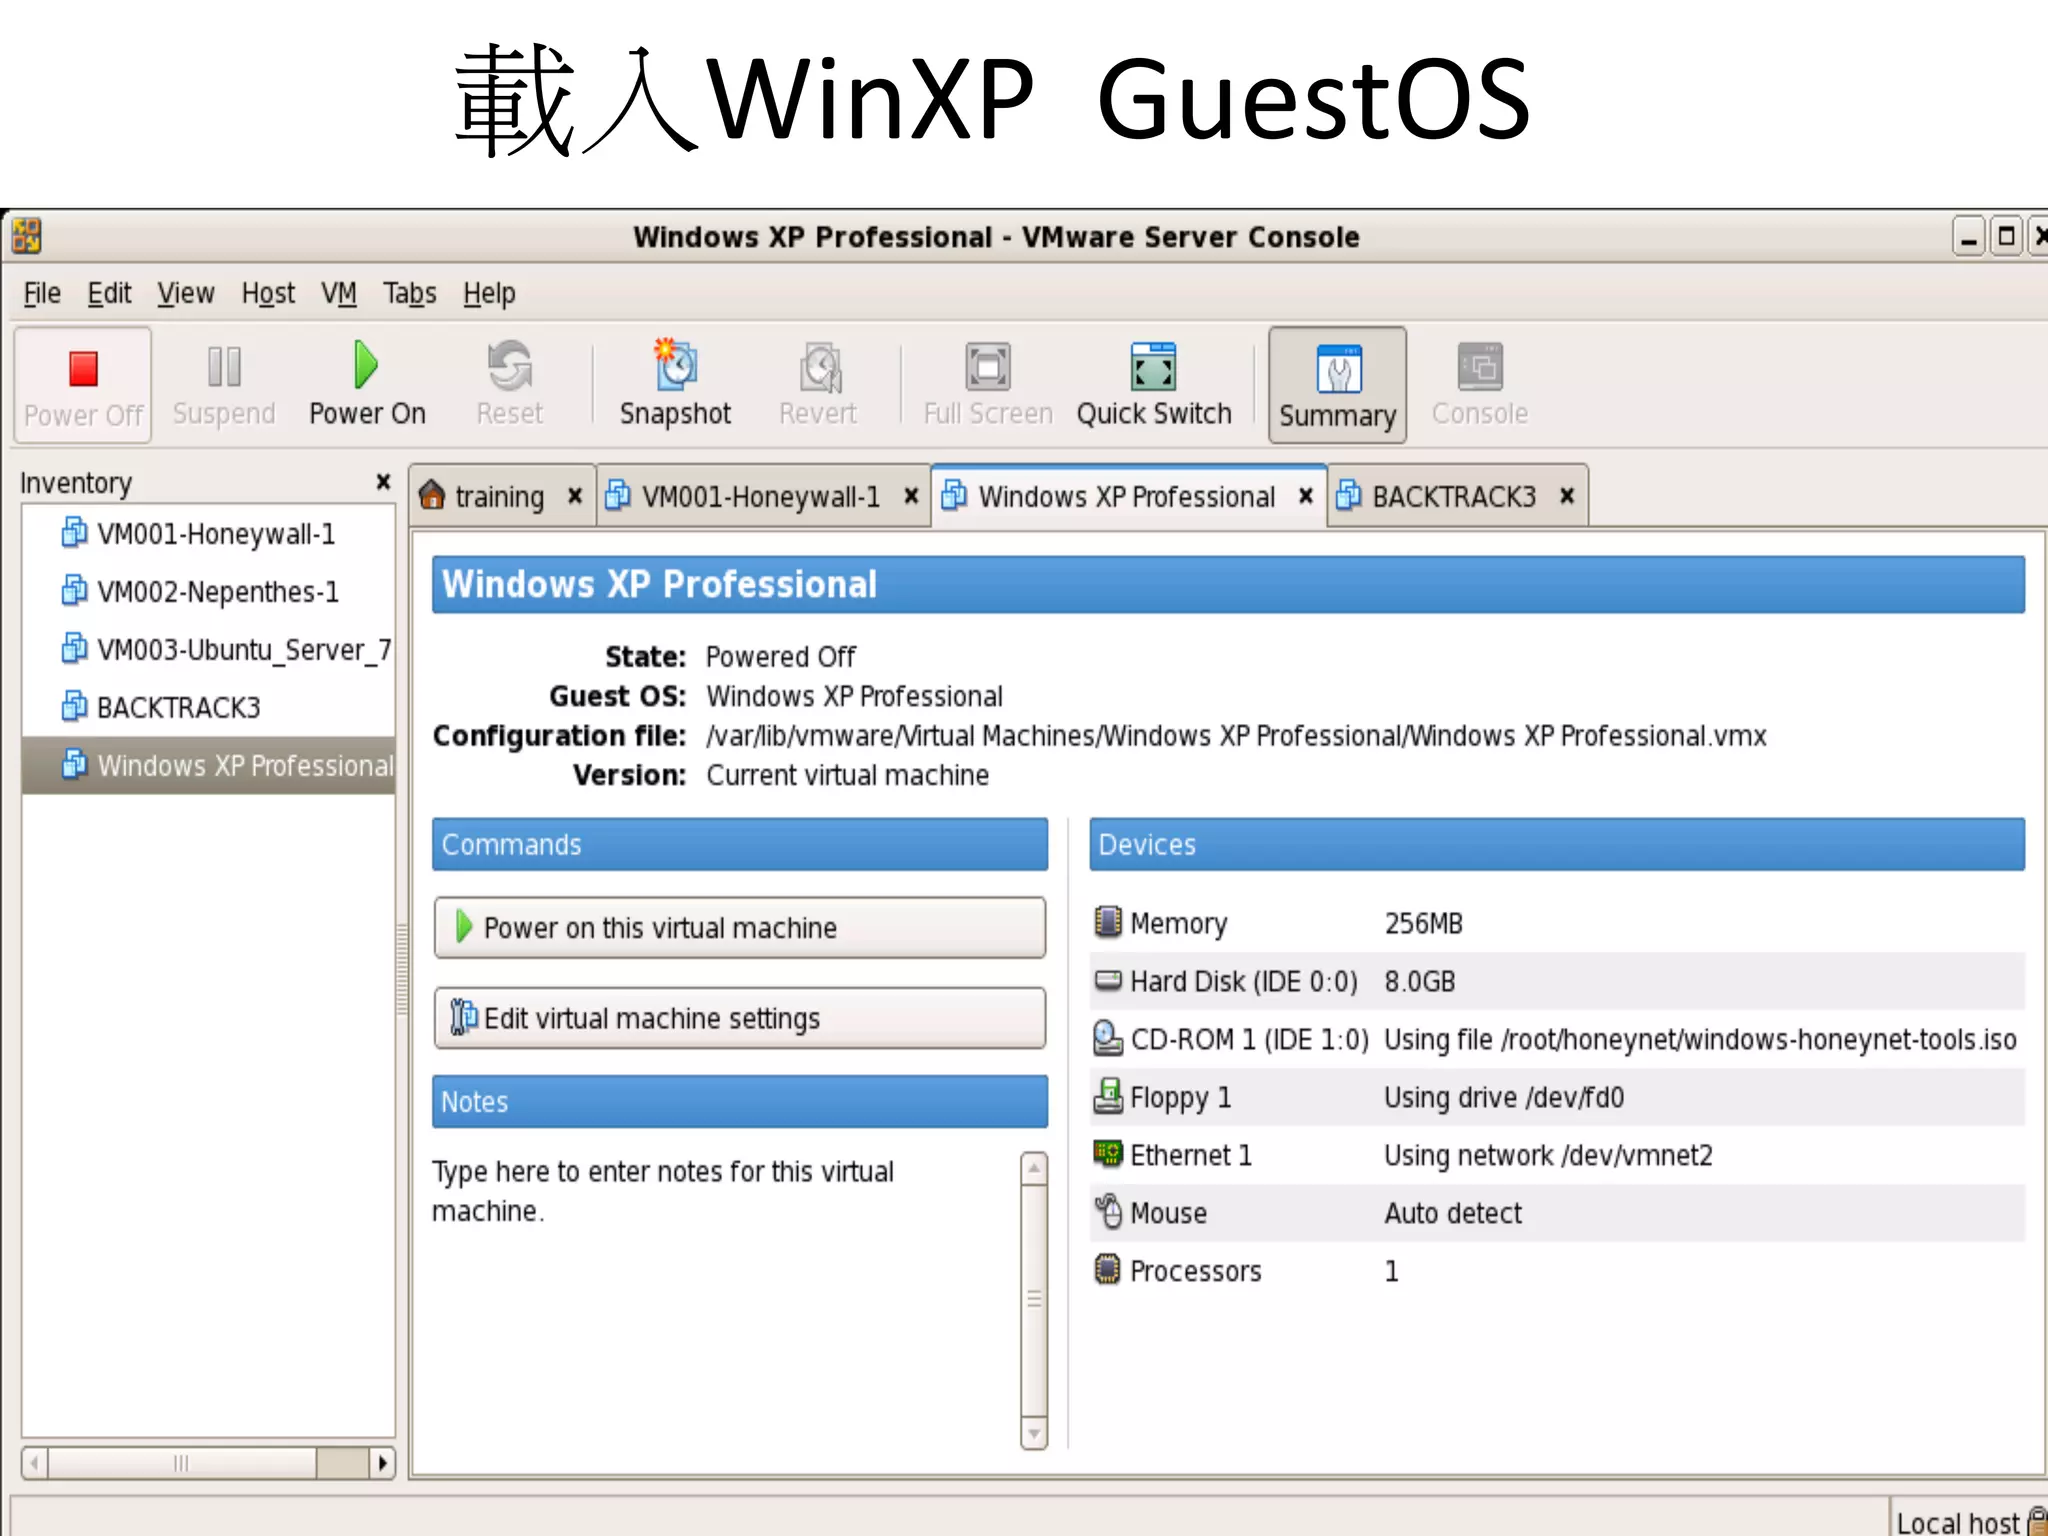Click the red Power Off toolbar button
The height and width of the screenshot is (1536, 2048).
83,385
